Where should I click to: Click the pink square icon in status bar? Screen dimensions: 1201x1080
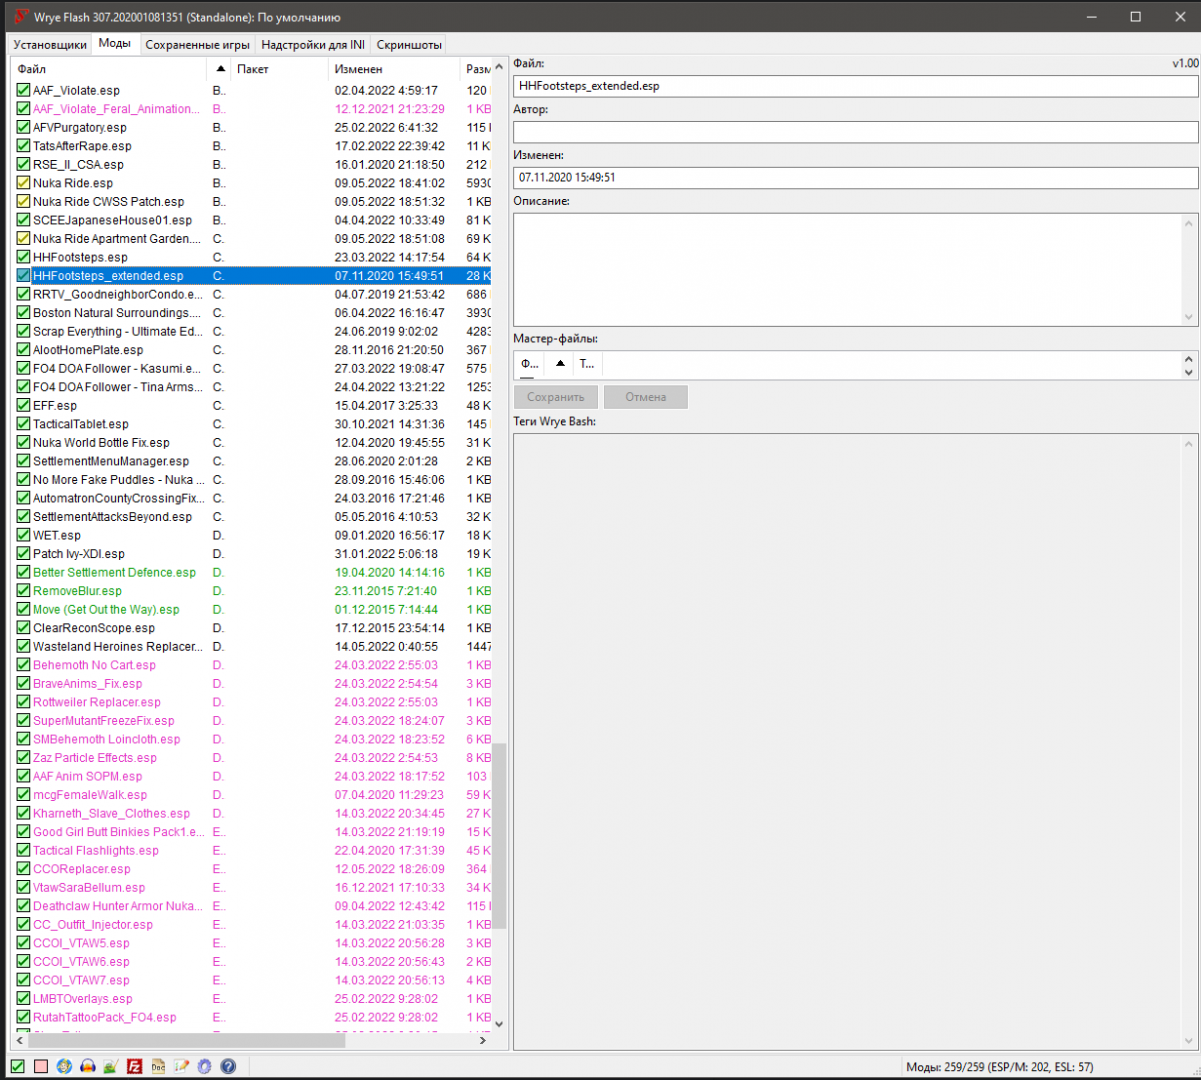click(x=41, y=1067)
